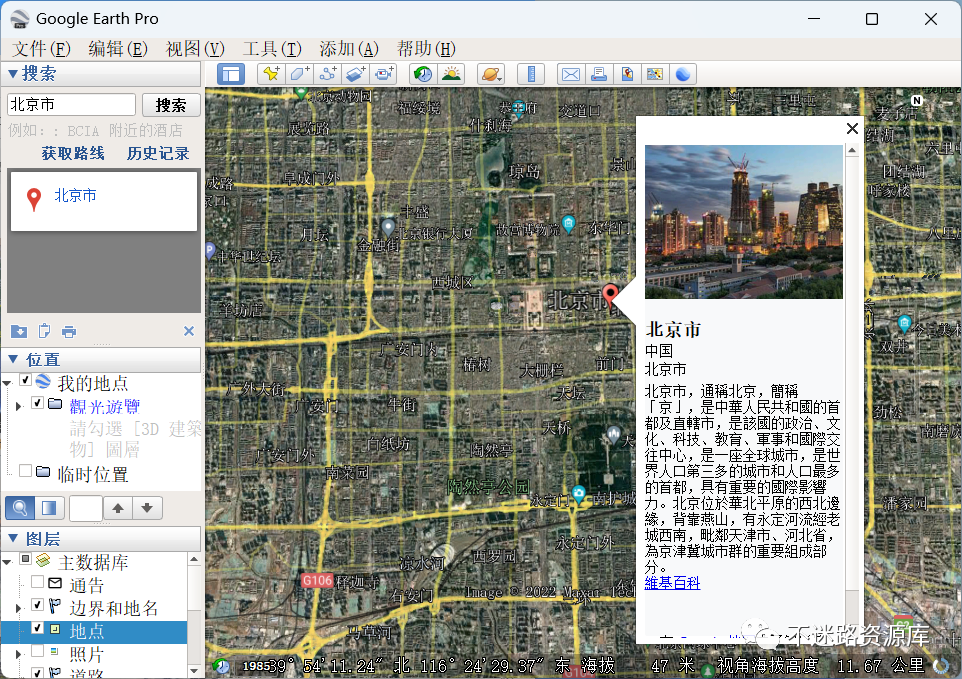Collapse 主数据库 tree node
962x679 pixels.
(x=7, y=562)
